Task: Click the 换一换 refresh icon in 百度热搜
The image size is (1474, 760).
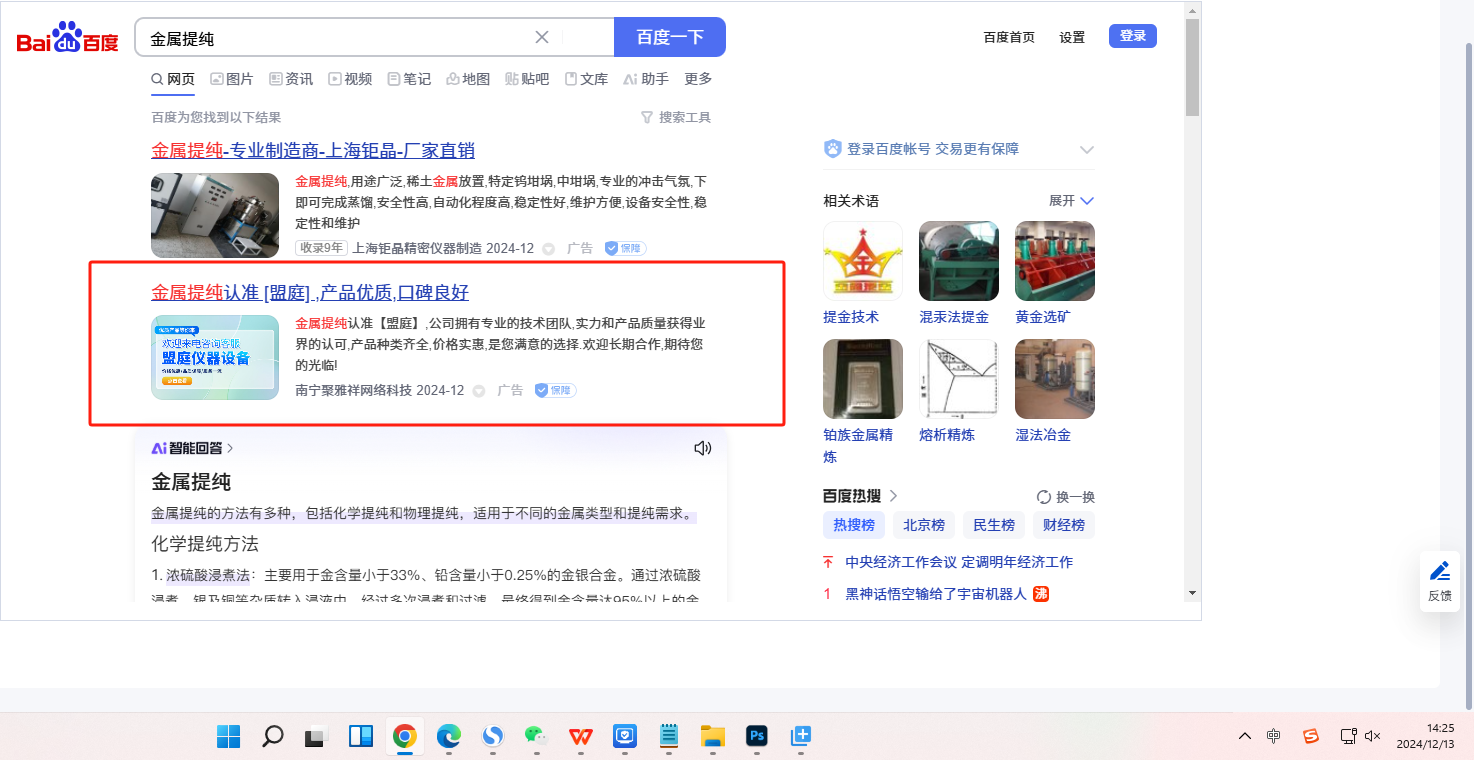Action: [x=1044, y=497]
